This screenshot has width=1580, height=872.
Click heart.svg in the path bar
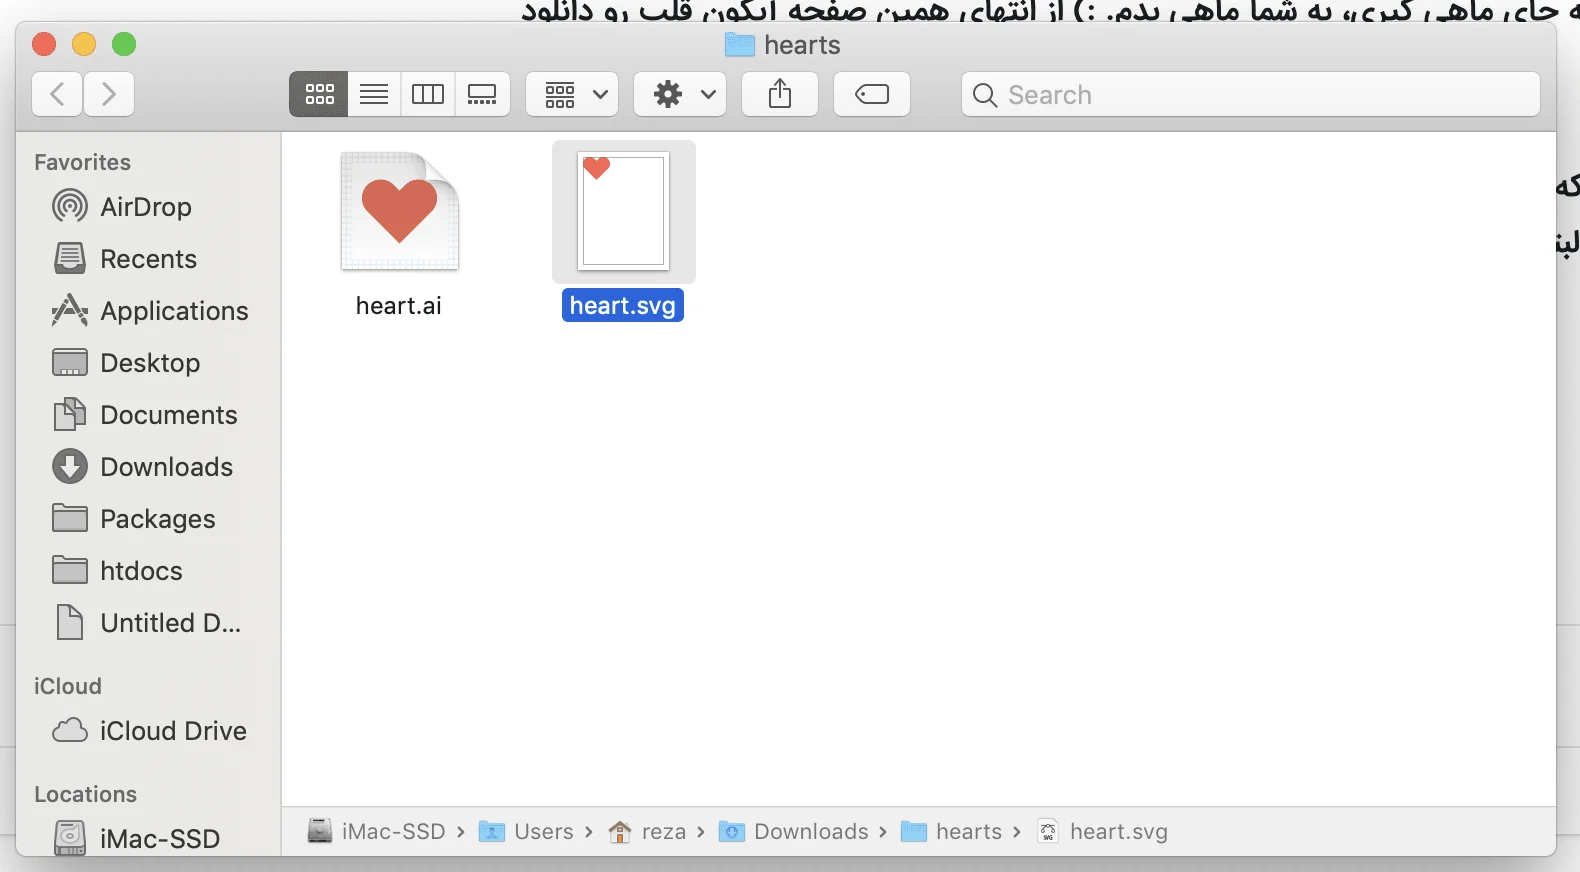tap(1102, 832)
